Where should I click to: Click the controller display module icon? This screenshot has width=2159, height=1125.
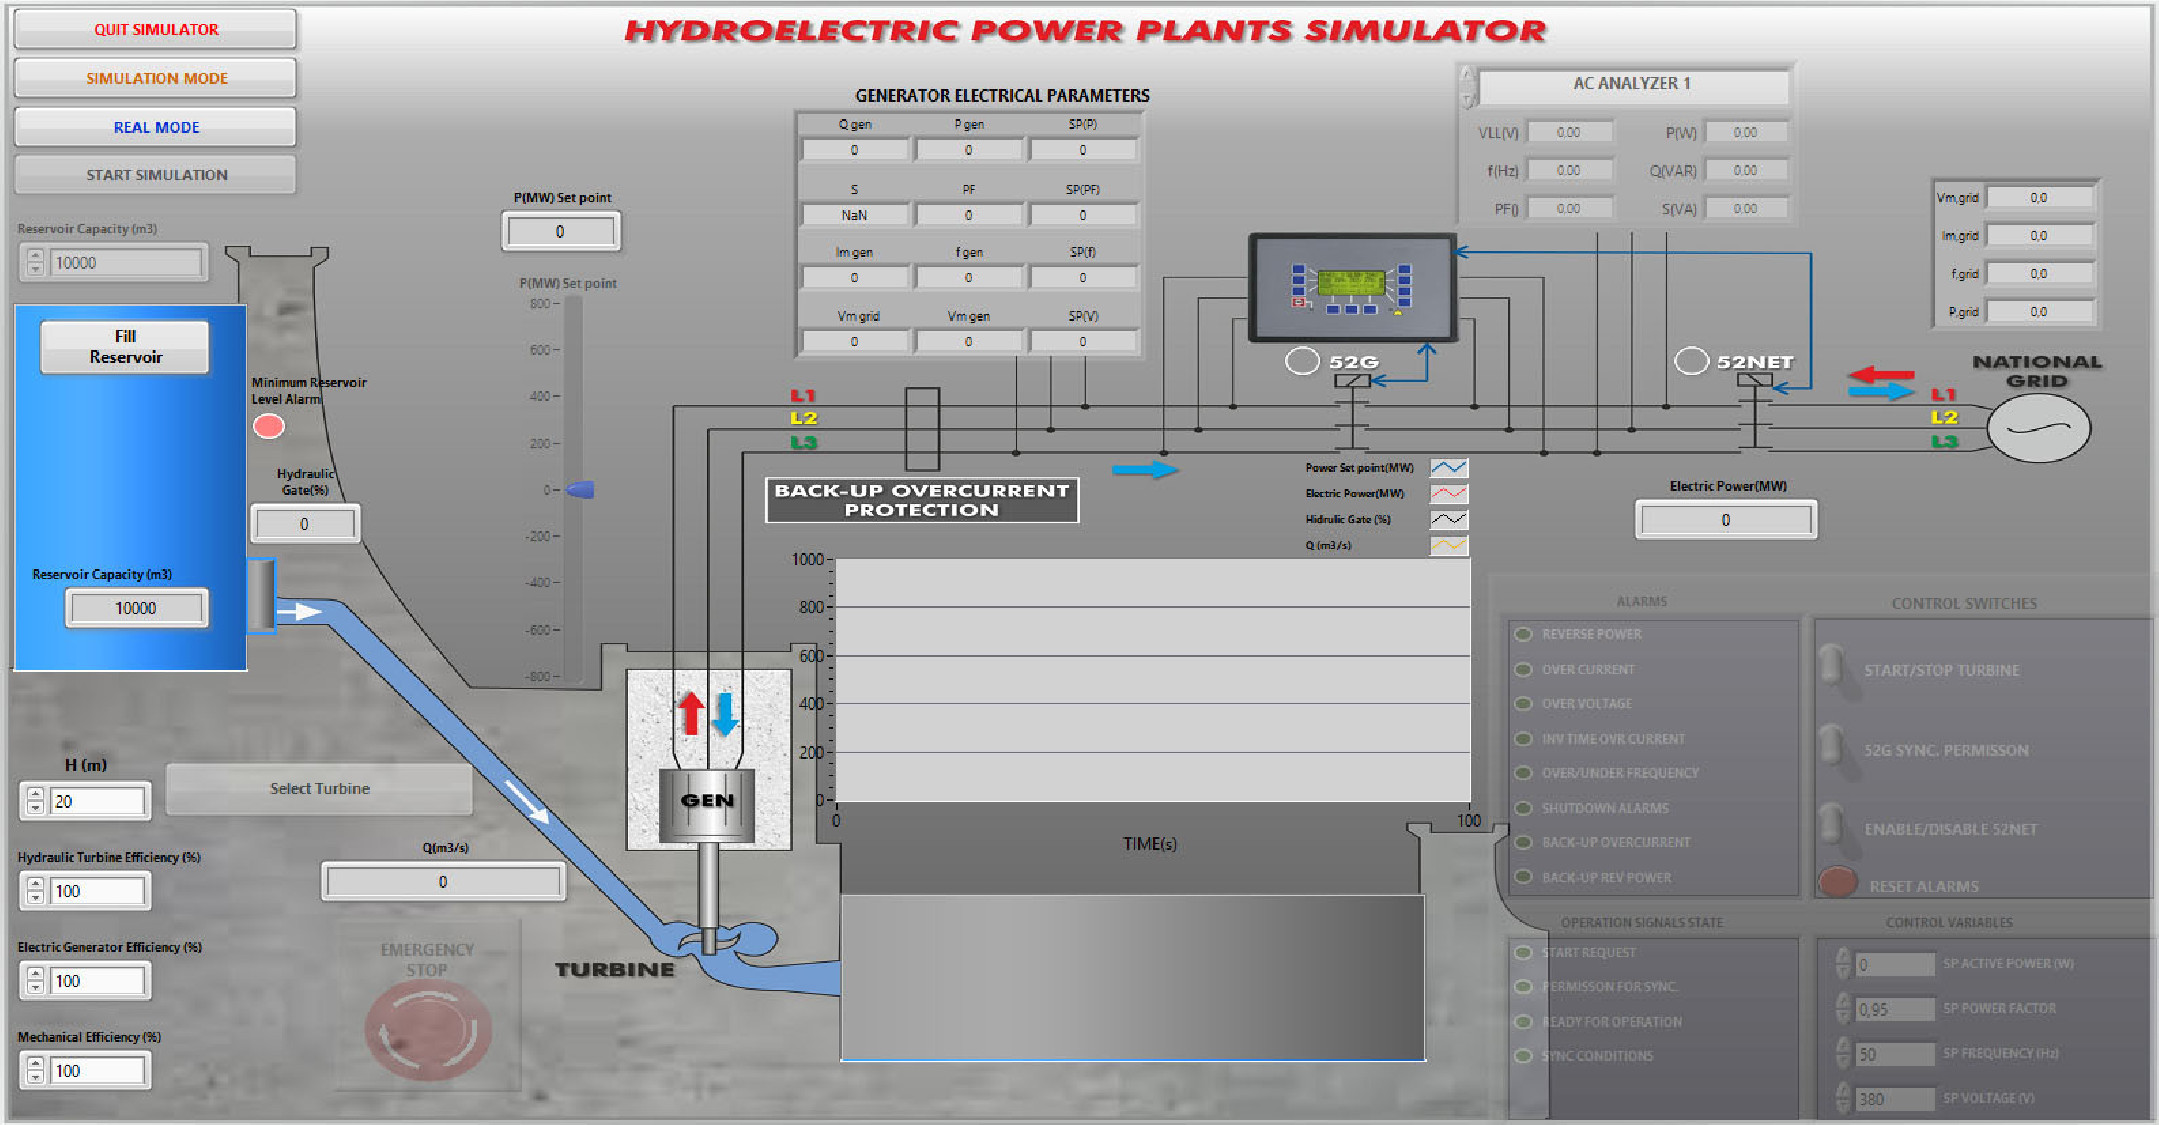(x=1352, y=288)
